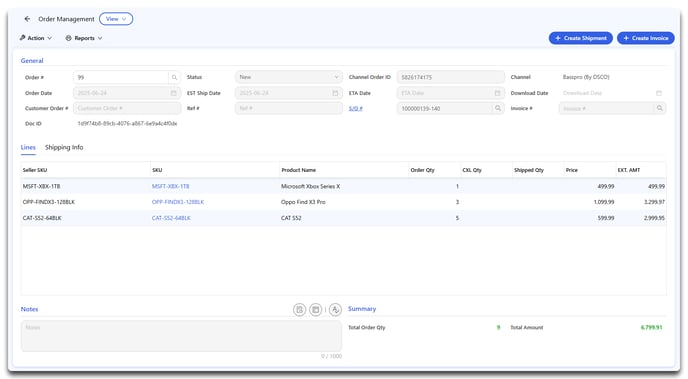Open the ETA Date calendar picker icon
Screen dimensions: 688x379
point(497,93)
